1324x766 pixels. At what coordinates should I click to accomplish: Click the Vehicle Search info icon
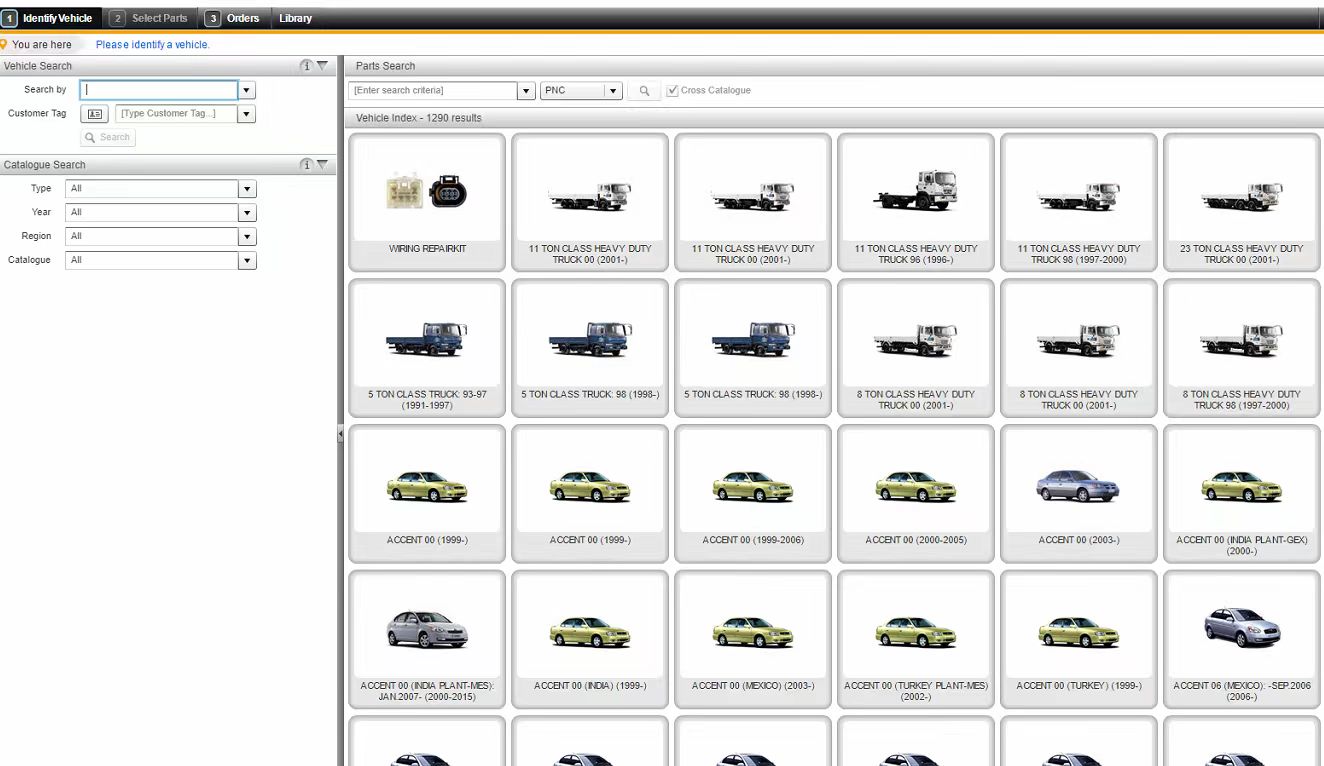[x=306, y=66]
